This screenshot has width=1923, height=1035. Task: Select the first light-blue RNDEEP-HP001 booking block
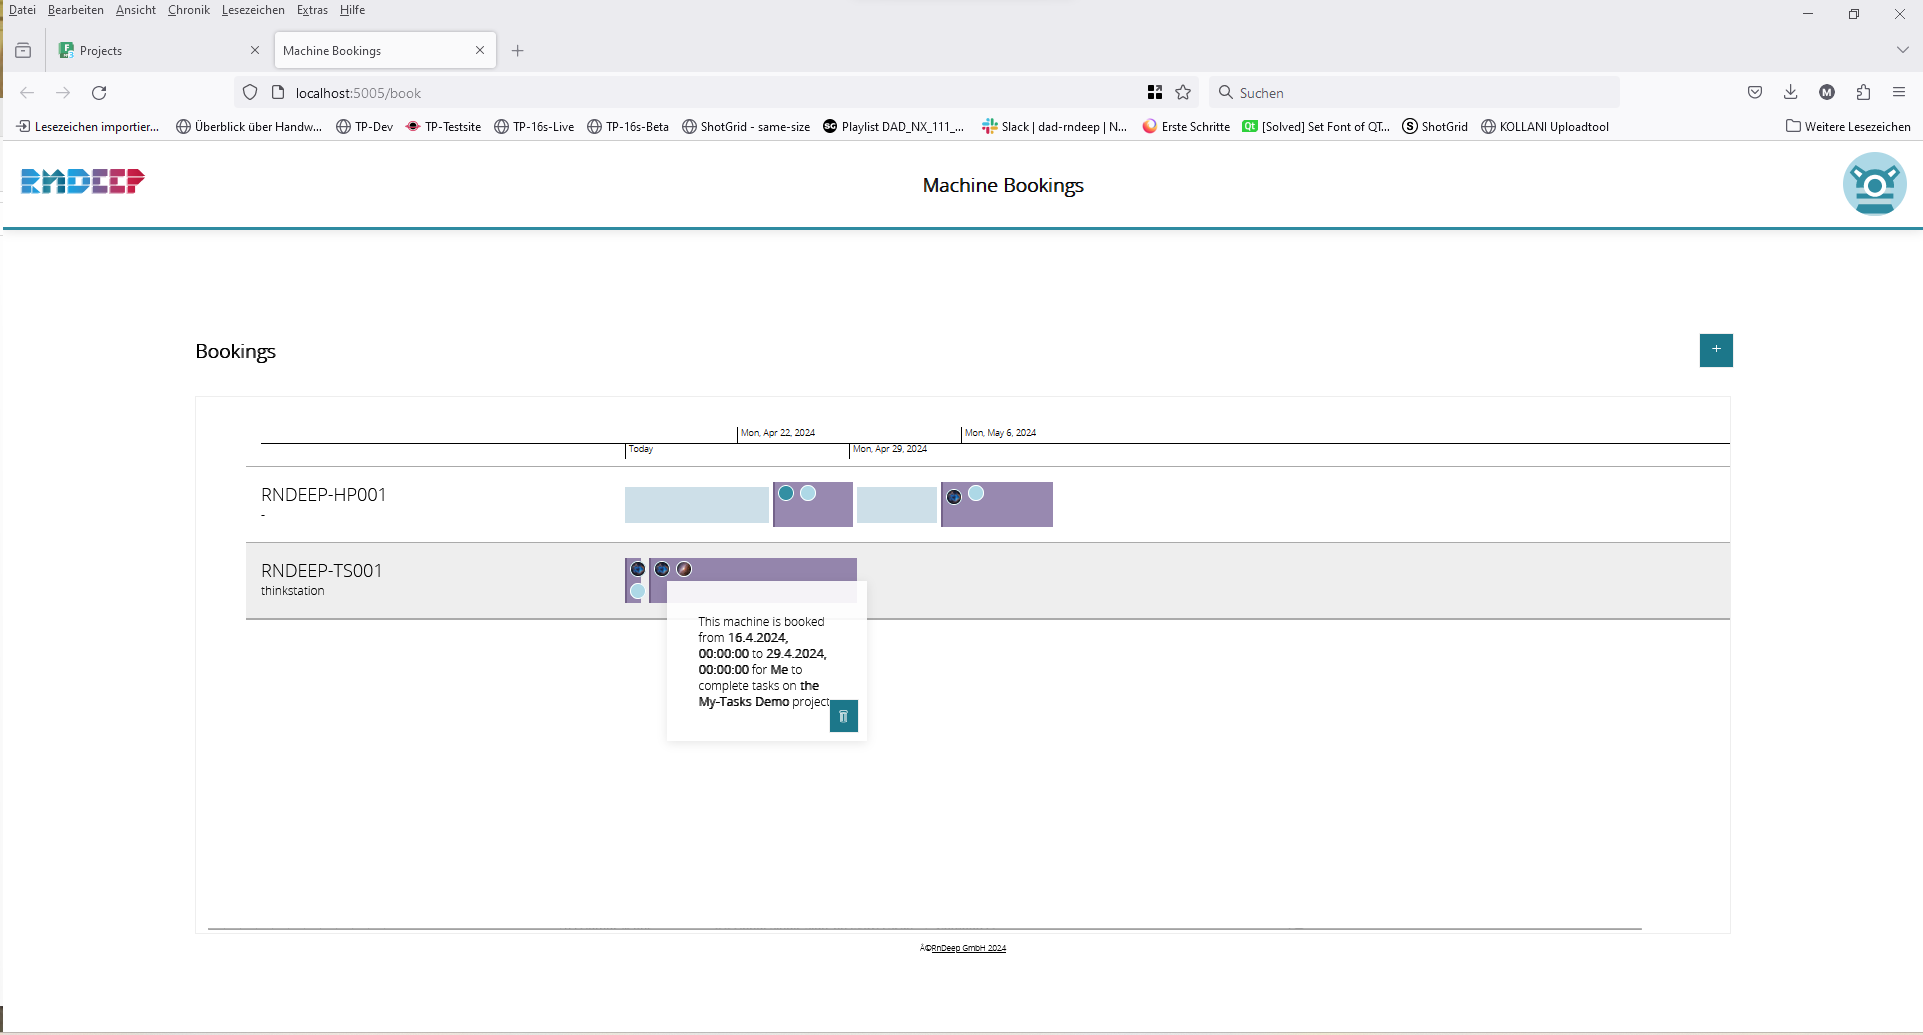[696, 505]
